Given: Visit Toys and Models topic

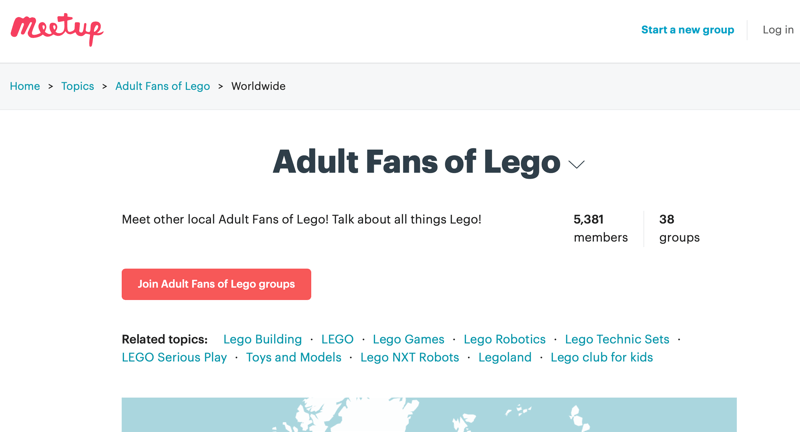Looking at the screenshot, I should [x=293, y=357].
